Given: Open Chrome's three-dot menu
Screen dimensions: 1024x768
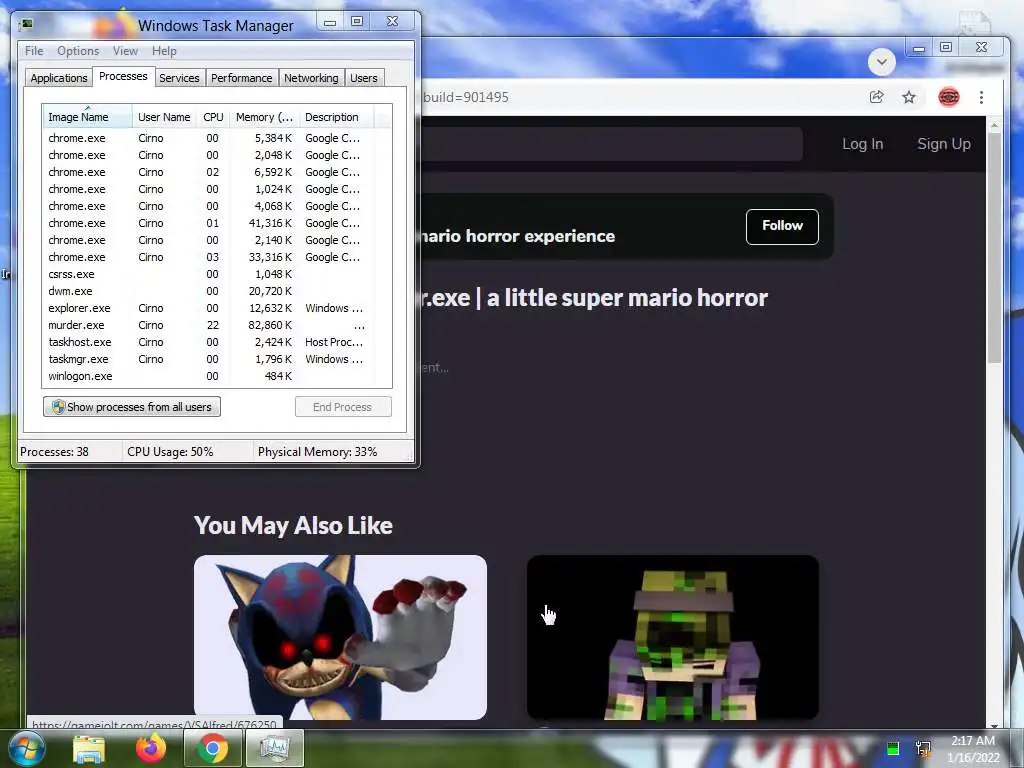Looking at the screenshot, I should [x=981, y=97].
